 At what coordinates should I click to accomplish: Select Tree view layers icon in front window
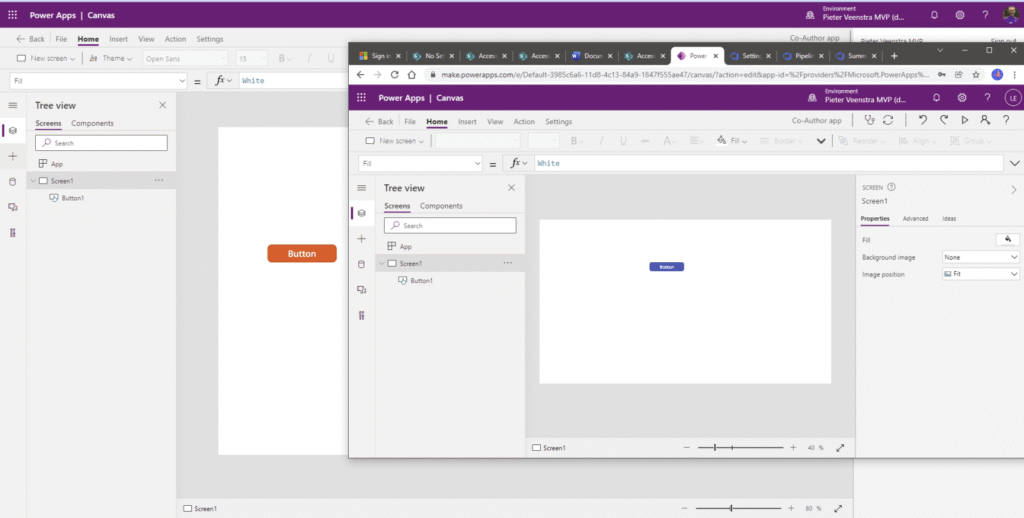coord(362,213)
